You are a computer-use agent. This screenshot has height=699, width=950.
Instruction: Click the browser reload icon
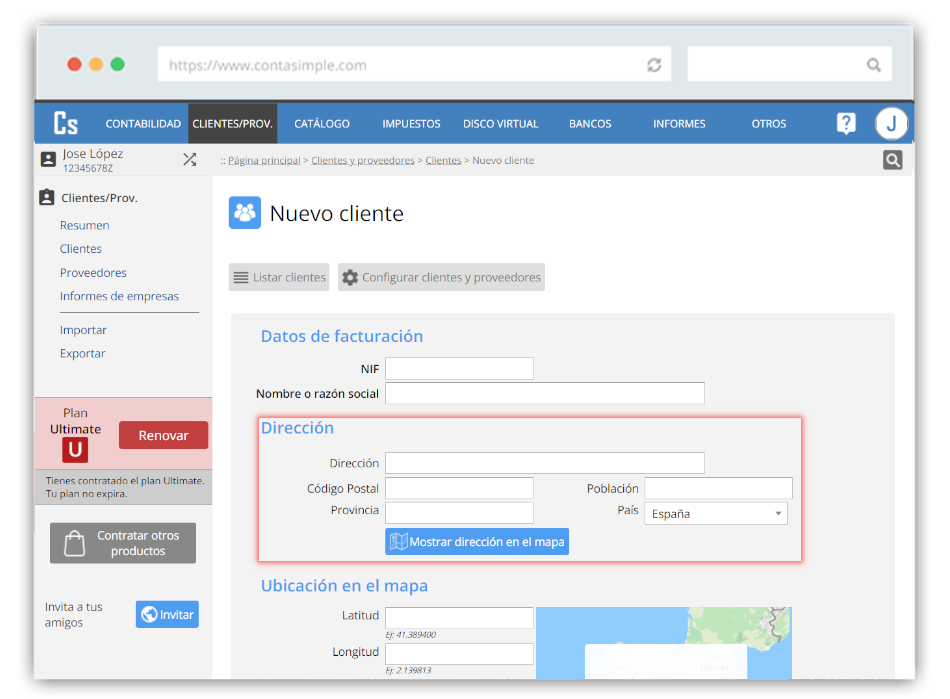pyautogui.click(x=654, y=65)
